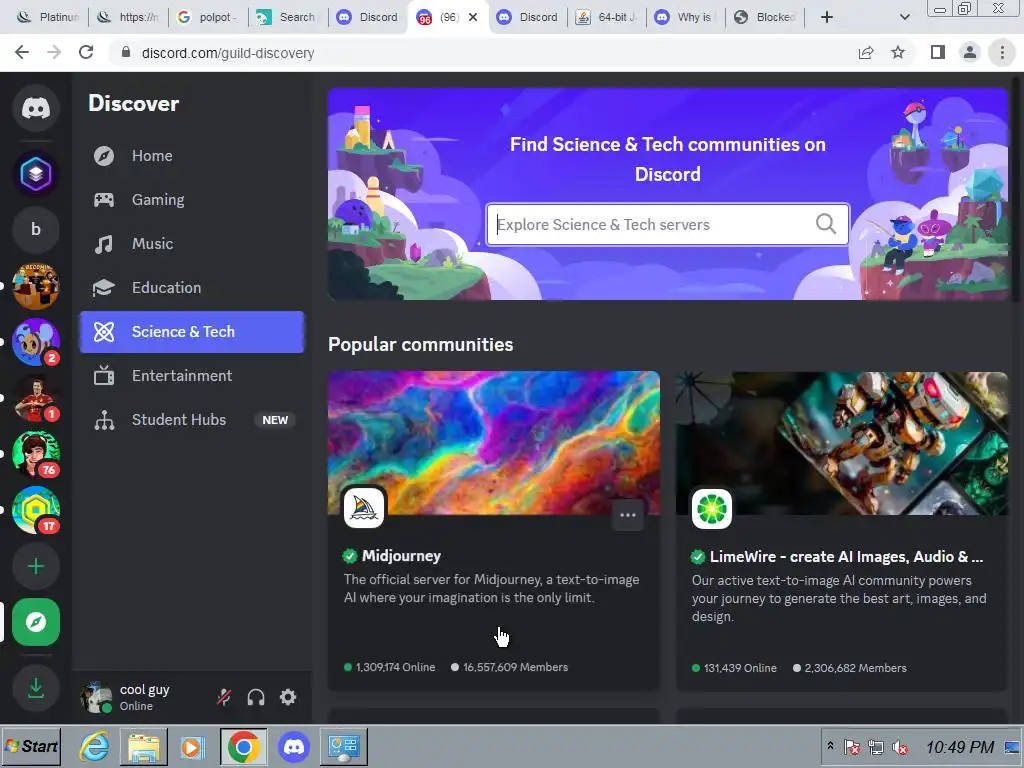Open the Windows Start menu
The height and width of the screenshot is (768, 1024).
[x=32, y=746]
